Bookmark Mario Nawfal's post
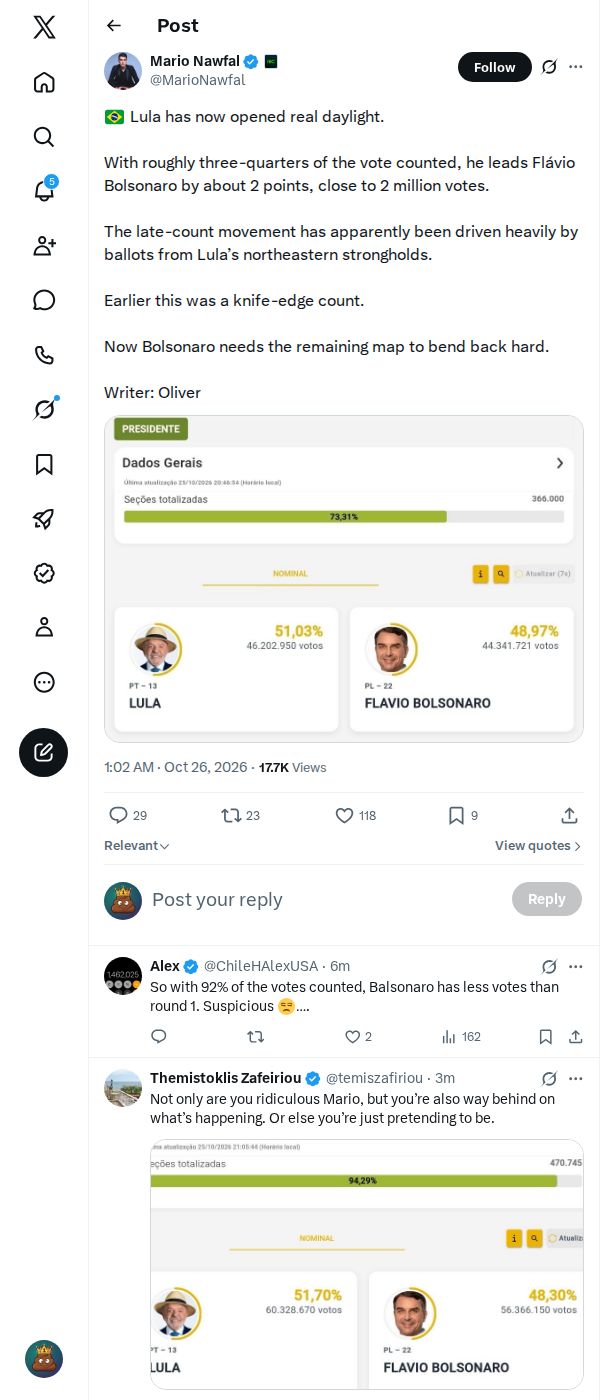This screenshot has width=600, height=1400. coord(463,816)
